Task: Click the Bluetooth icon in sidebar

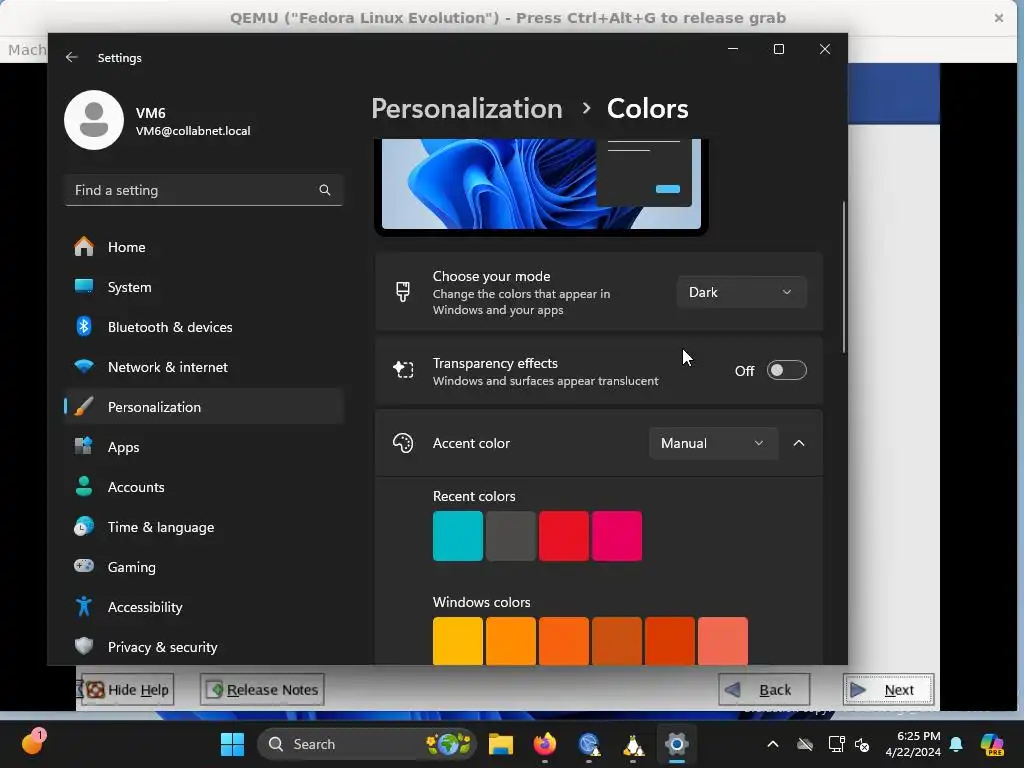Action: coord(84,327)
